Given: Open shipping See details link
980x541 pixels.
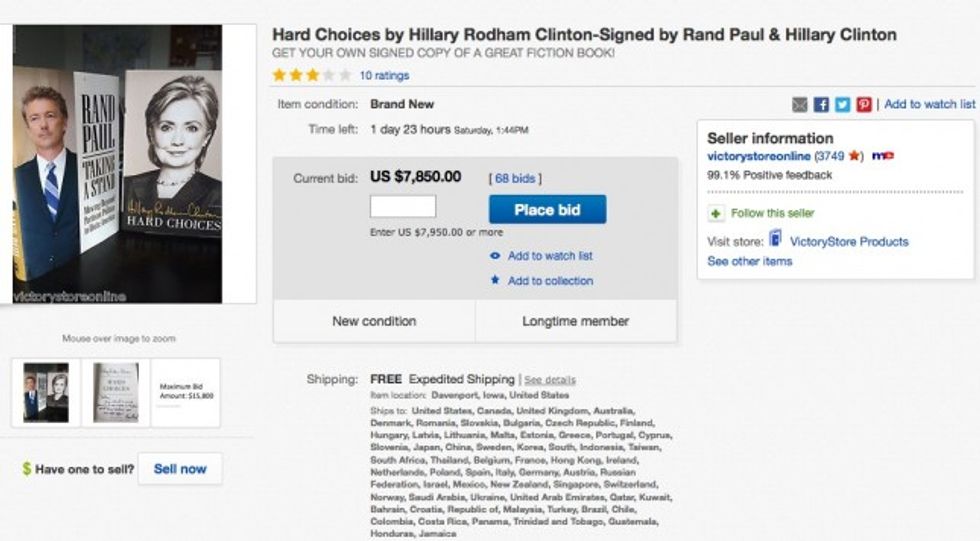Looking at the screenshot, I should [550, 380].
